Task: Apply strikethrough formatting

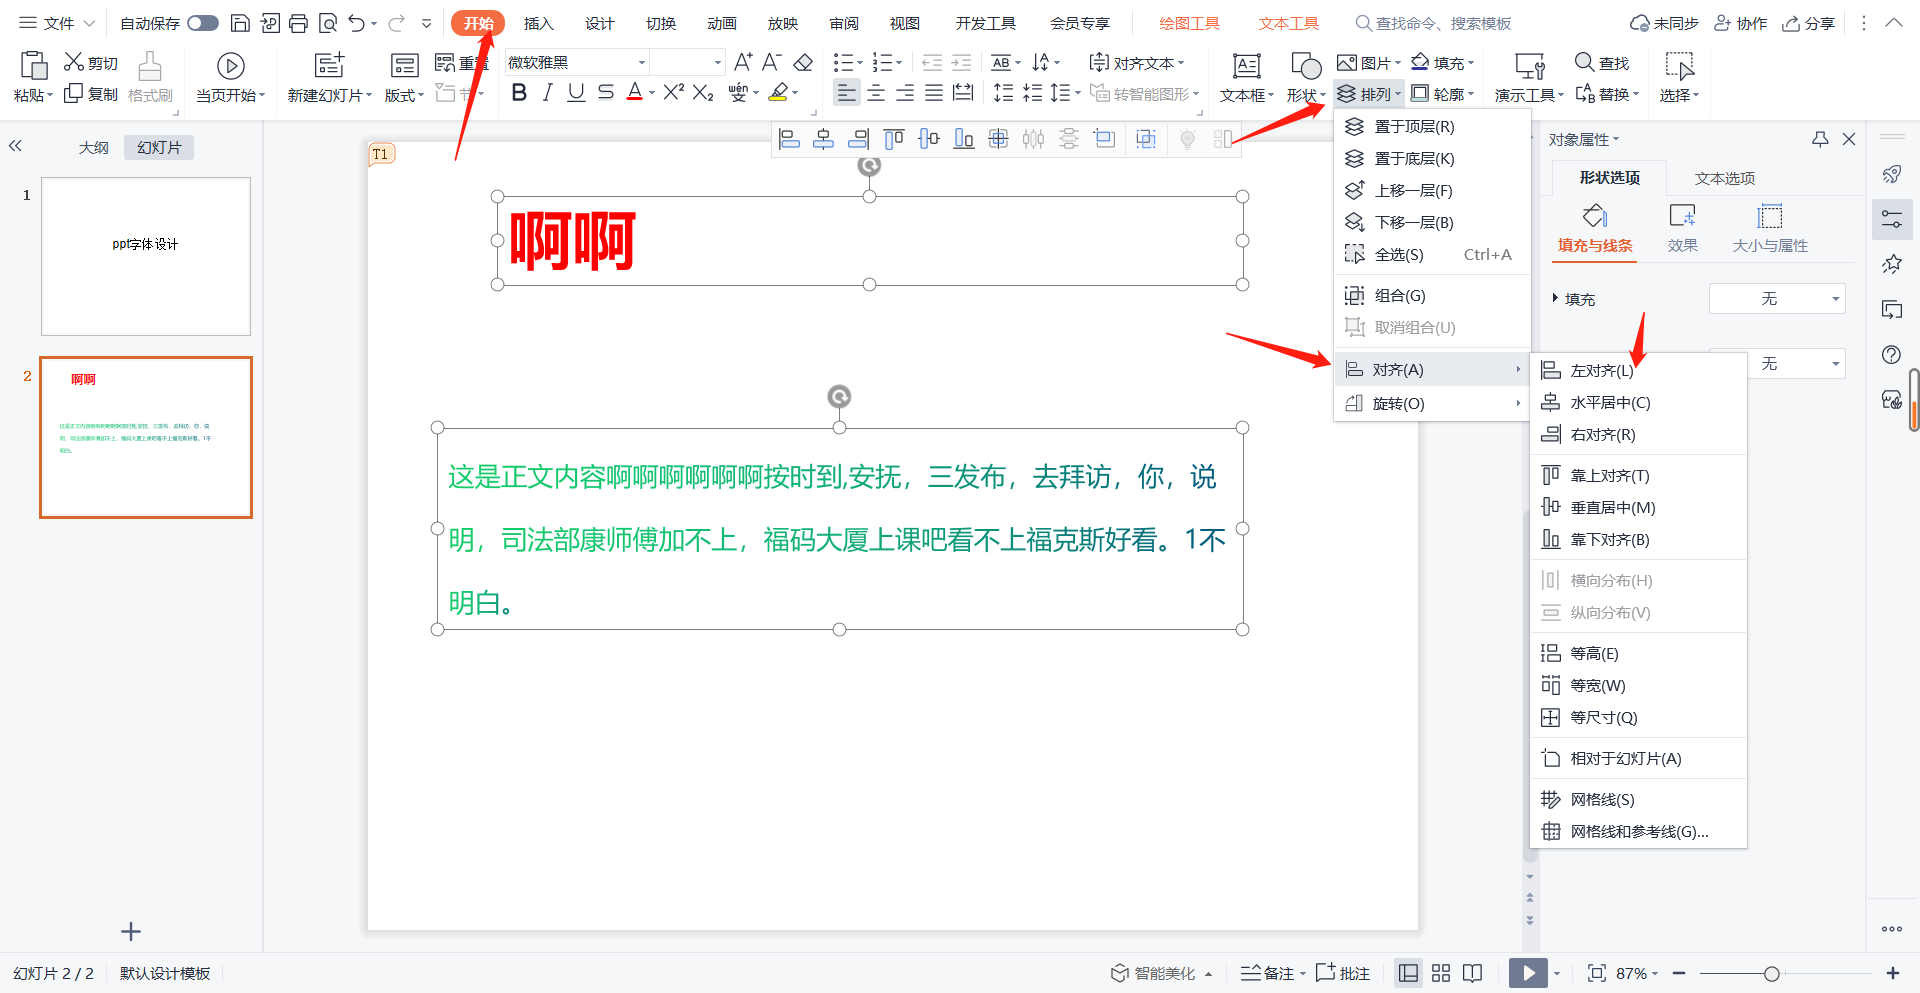Action: coord(605,93)
